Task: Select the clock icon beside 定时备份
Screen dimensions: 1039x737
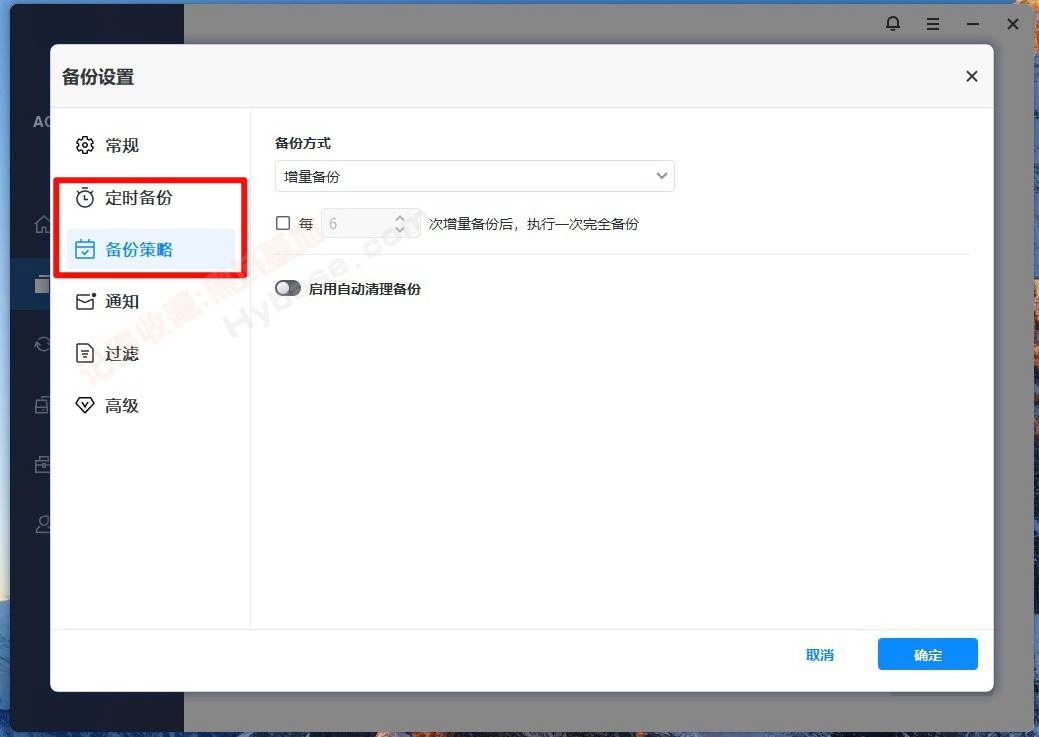Action: tap(85, 197)
